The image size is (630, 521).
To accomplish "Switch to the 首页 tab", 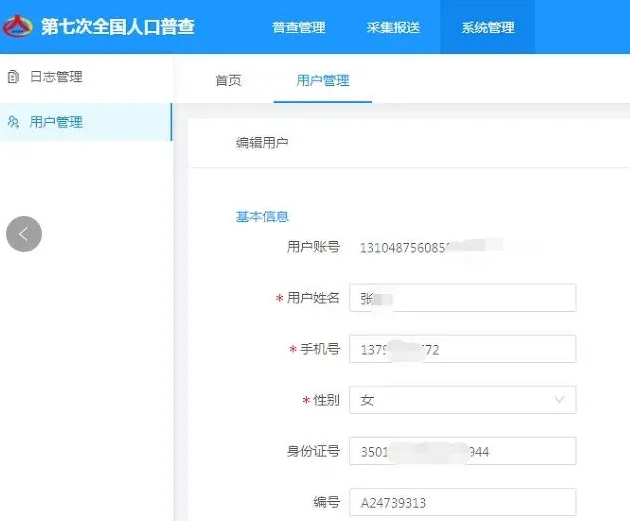I will click(228, 80).
